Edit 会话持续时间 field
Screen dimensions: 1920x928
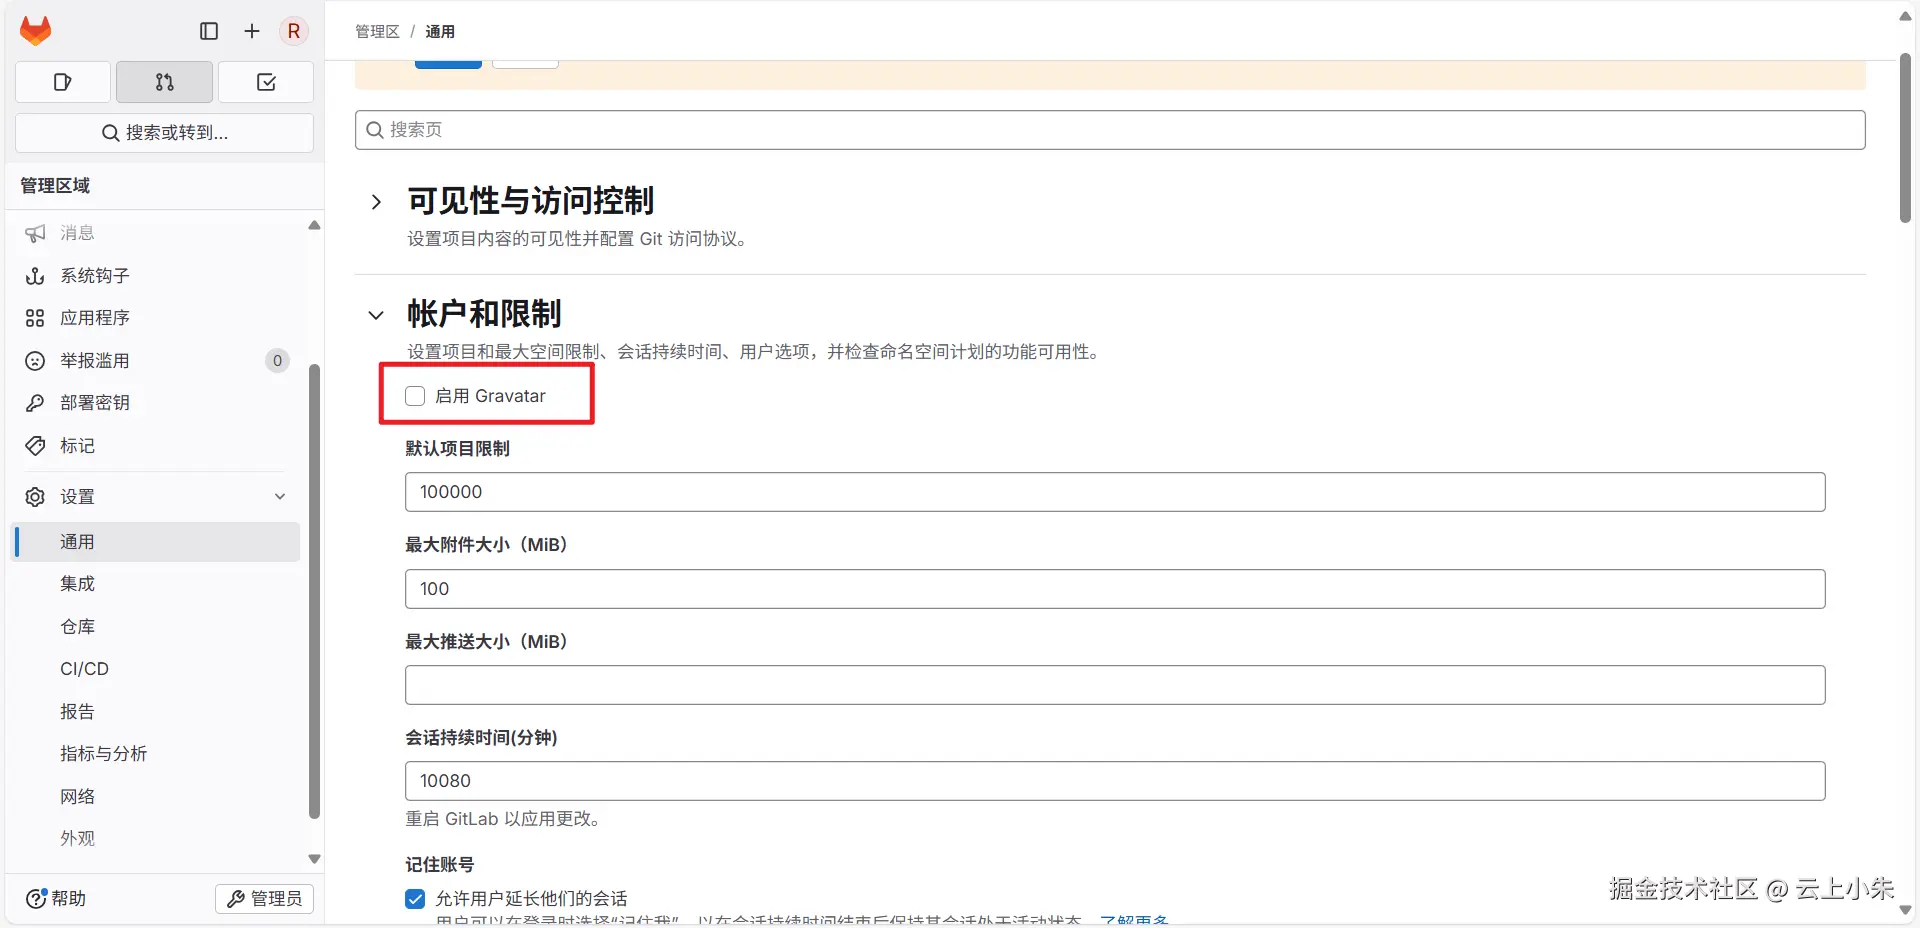click(1115, 781)
